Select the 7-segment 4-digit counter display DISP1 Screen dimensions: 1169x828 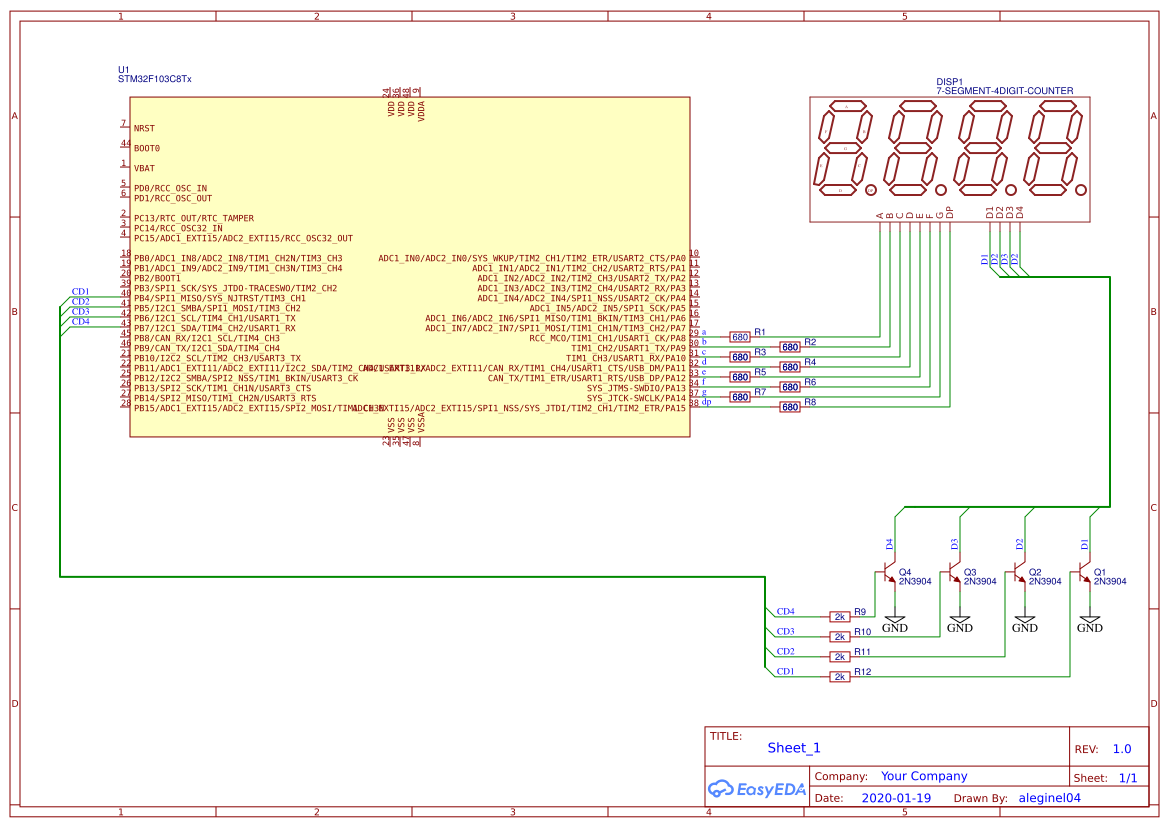[950, 160]
